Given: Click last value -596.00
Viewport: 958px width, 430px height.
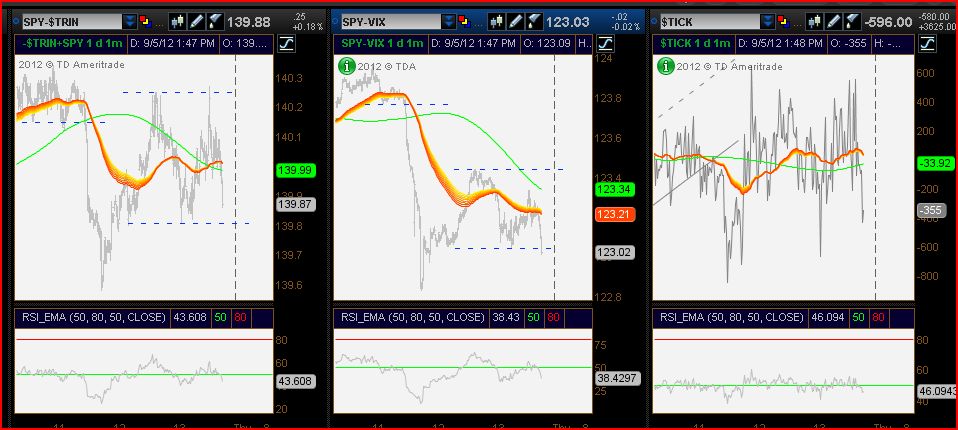Looking at the screenshot, I should (888, 22).
